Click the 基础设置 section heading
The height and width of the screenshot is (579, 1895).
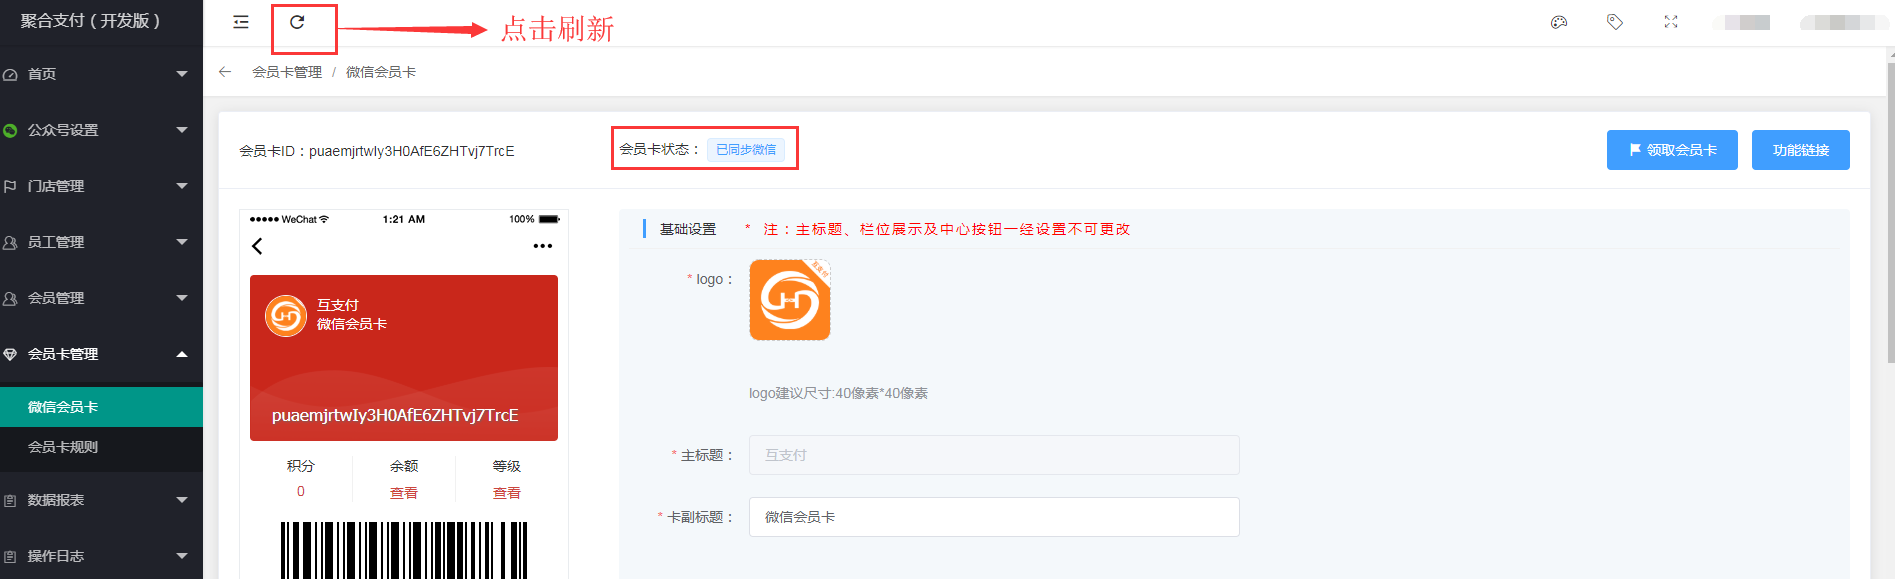click(x=688, y=229)
